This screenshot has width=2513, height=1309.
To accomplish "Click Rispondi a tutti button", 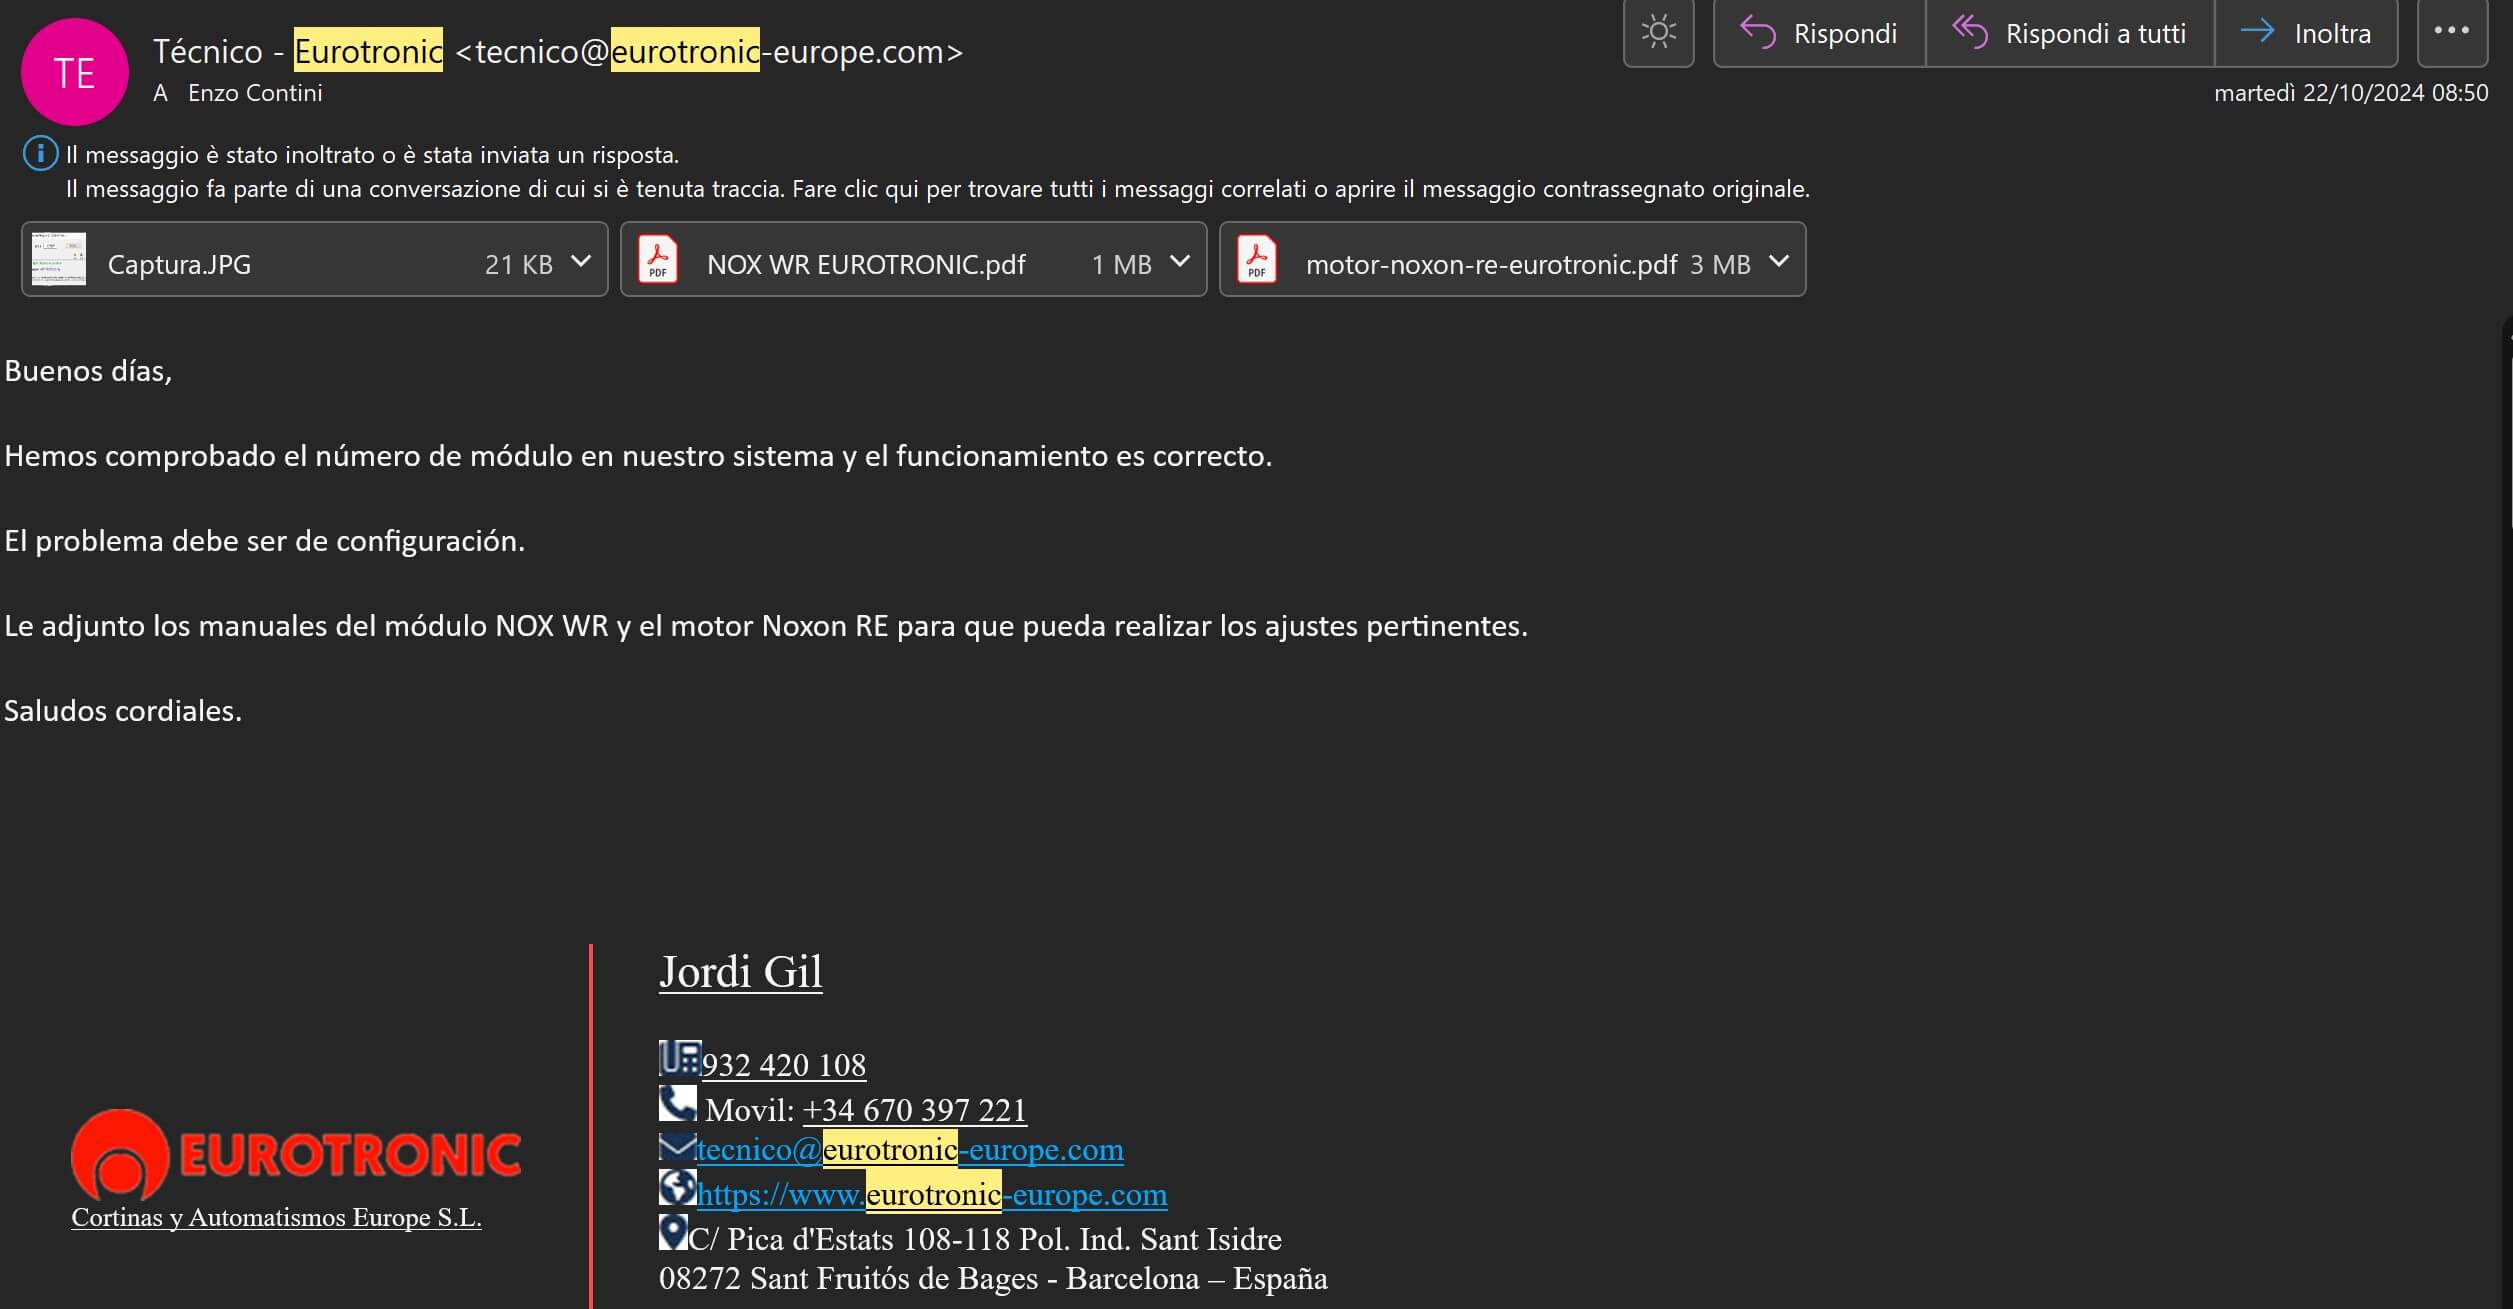I will pyautogui.click(x=2069, y=33).
